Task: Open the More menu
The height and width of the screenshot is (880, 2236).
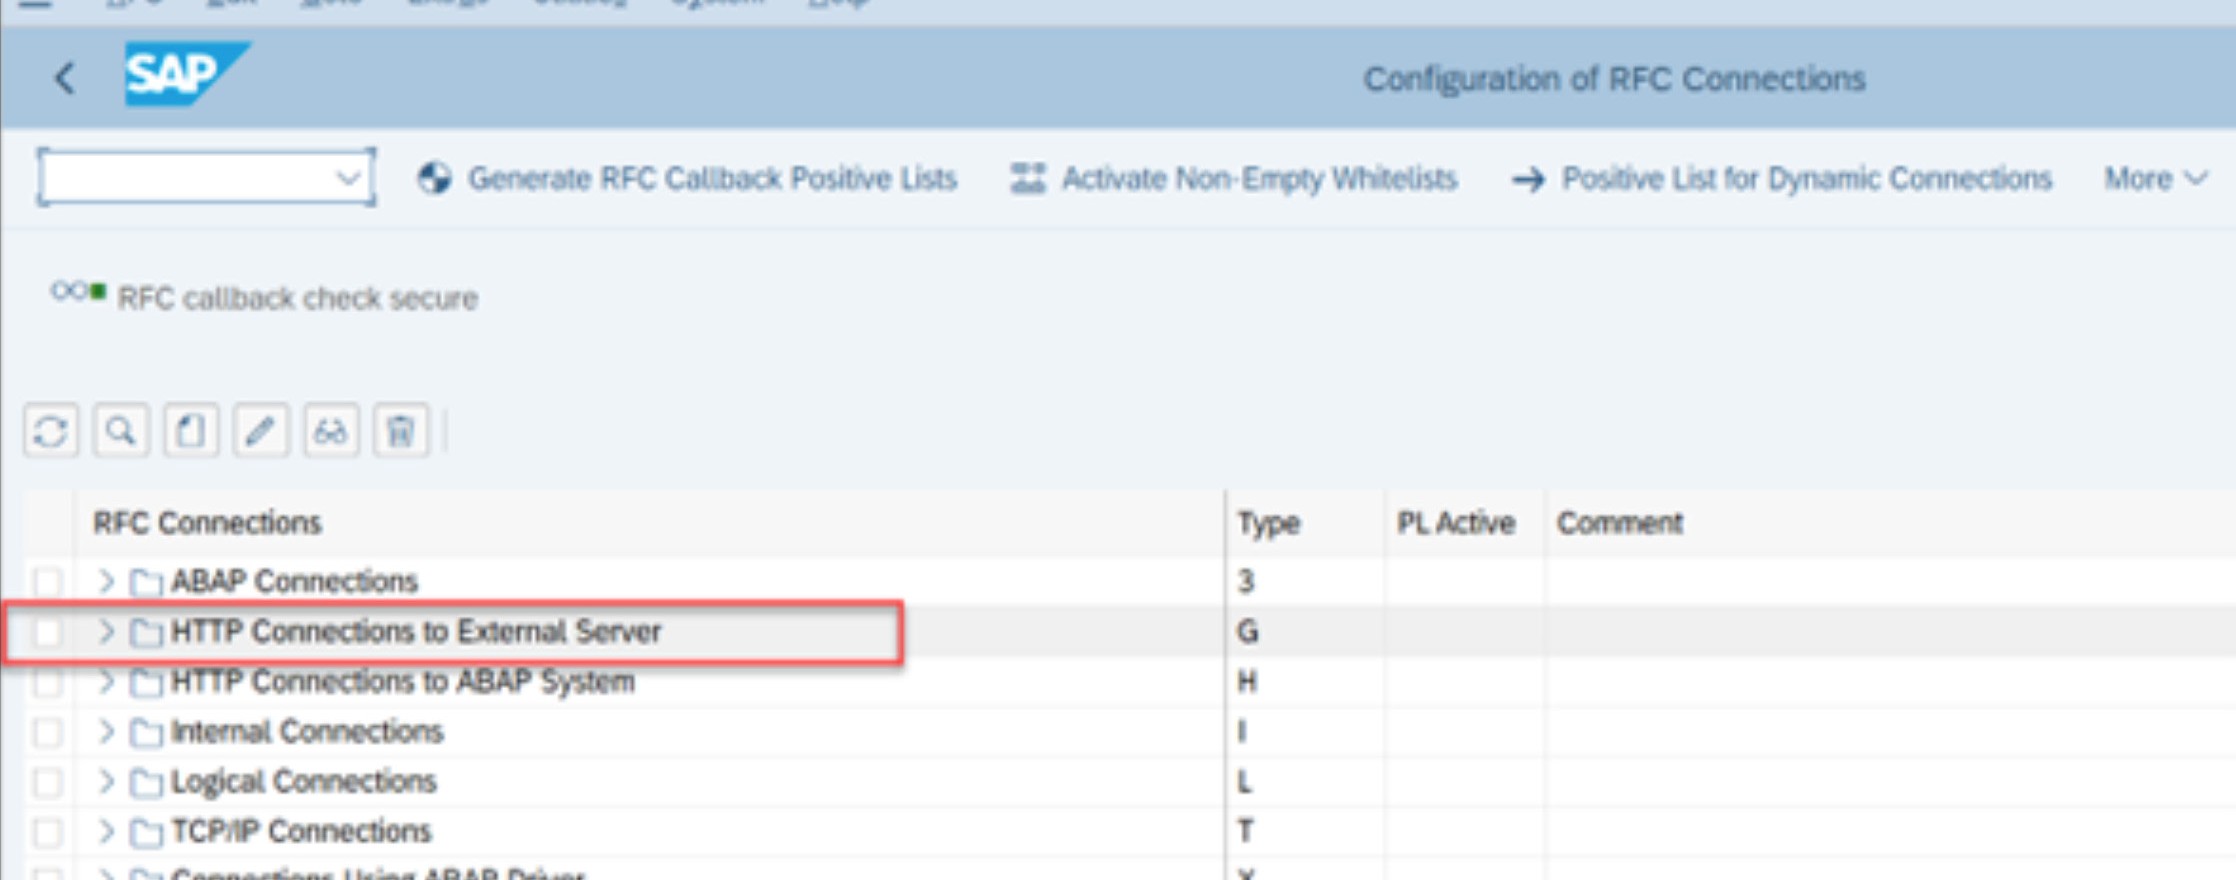Action: click(x=2155, y=179)
